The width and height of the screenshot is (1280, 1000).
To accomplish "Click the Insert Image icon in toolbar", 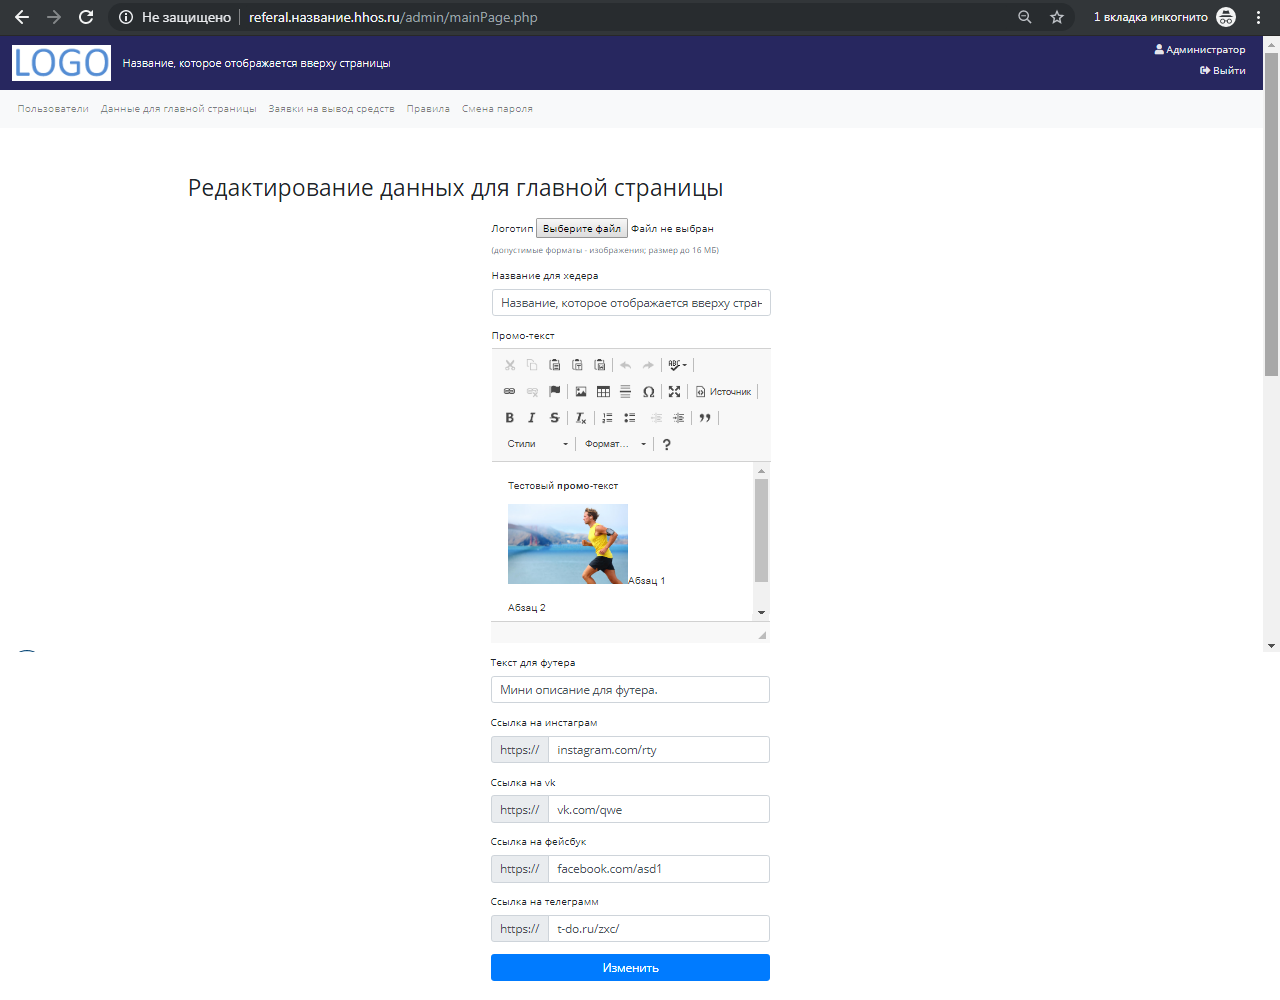I will pyautogui.click(x=581, y=391).
